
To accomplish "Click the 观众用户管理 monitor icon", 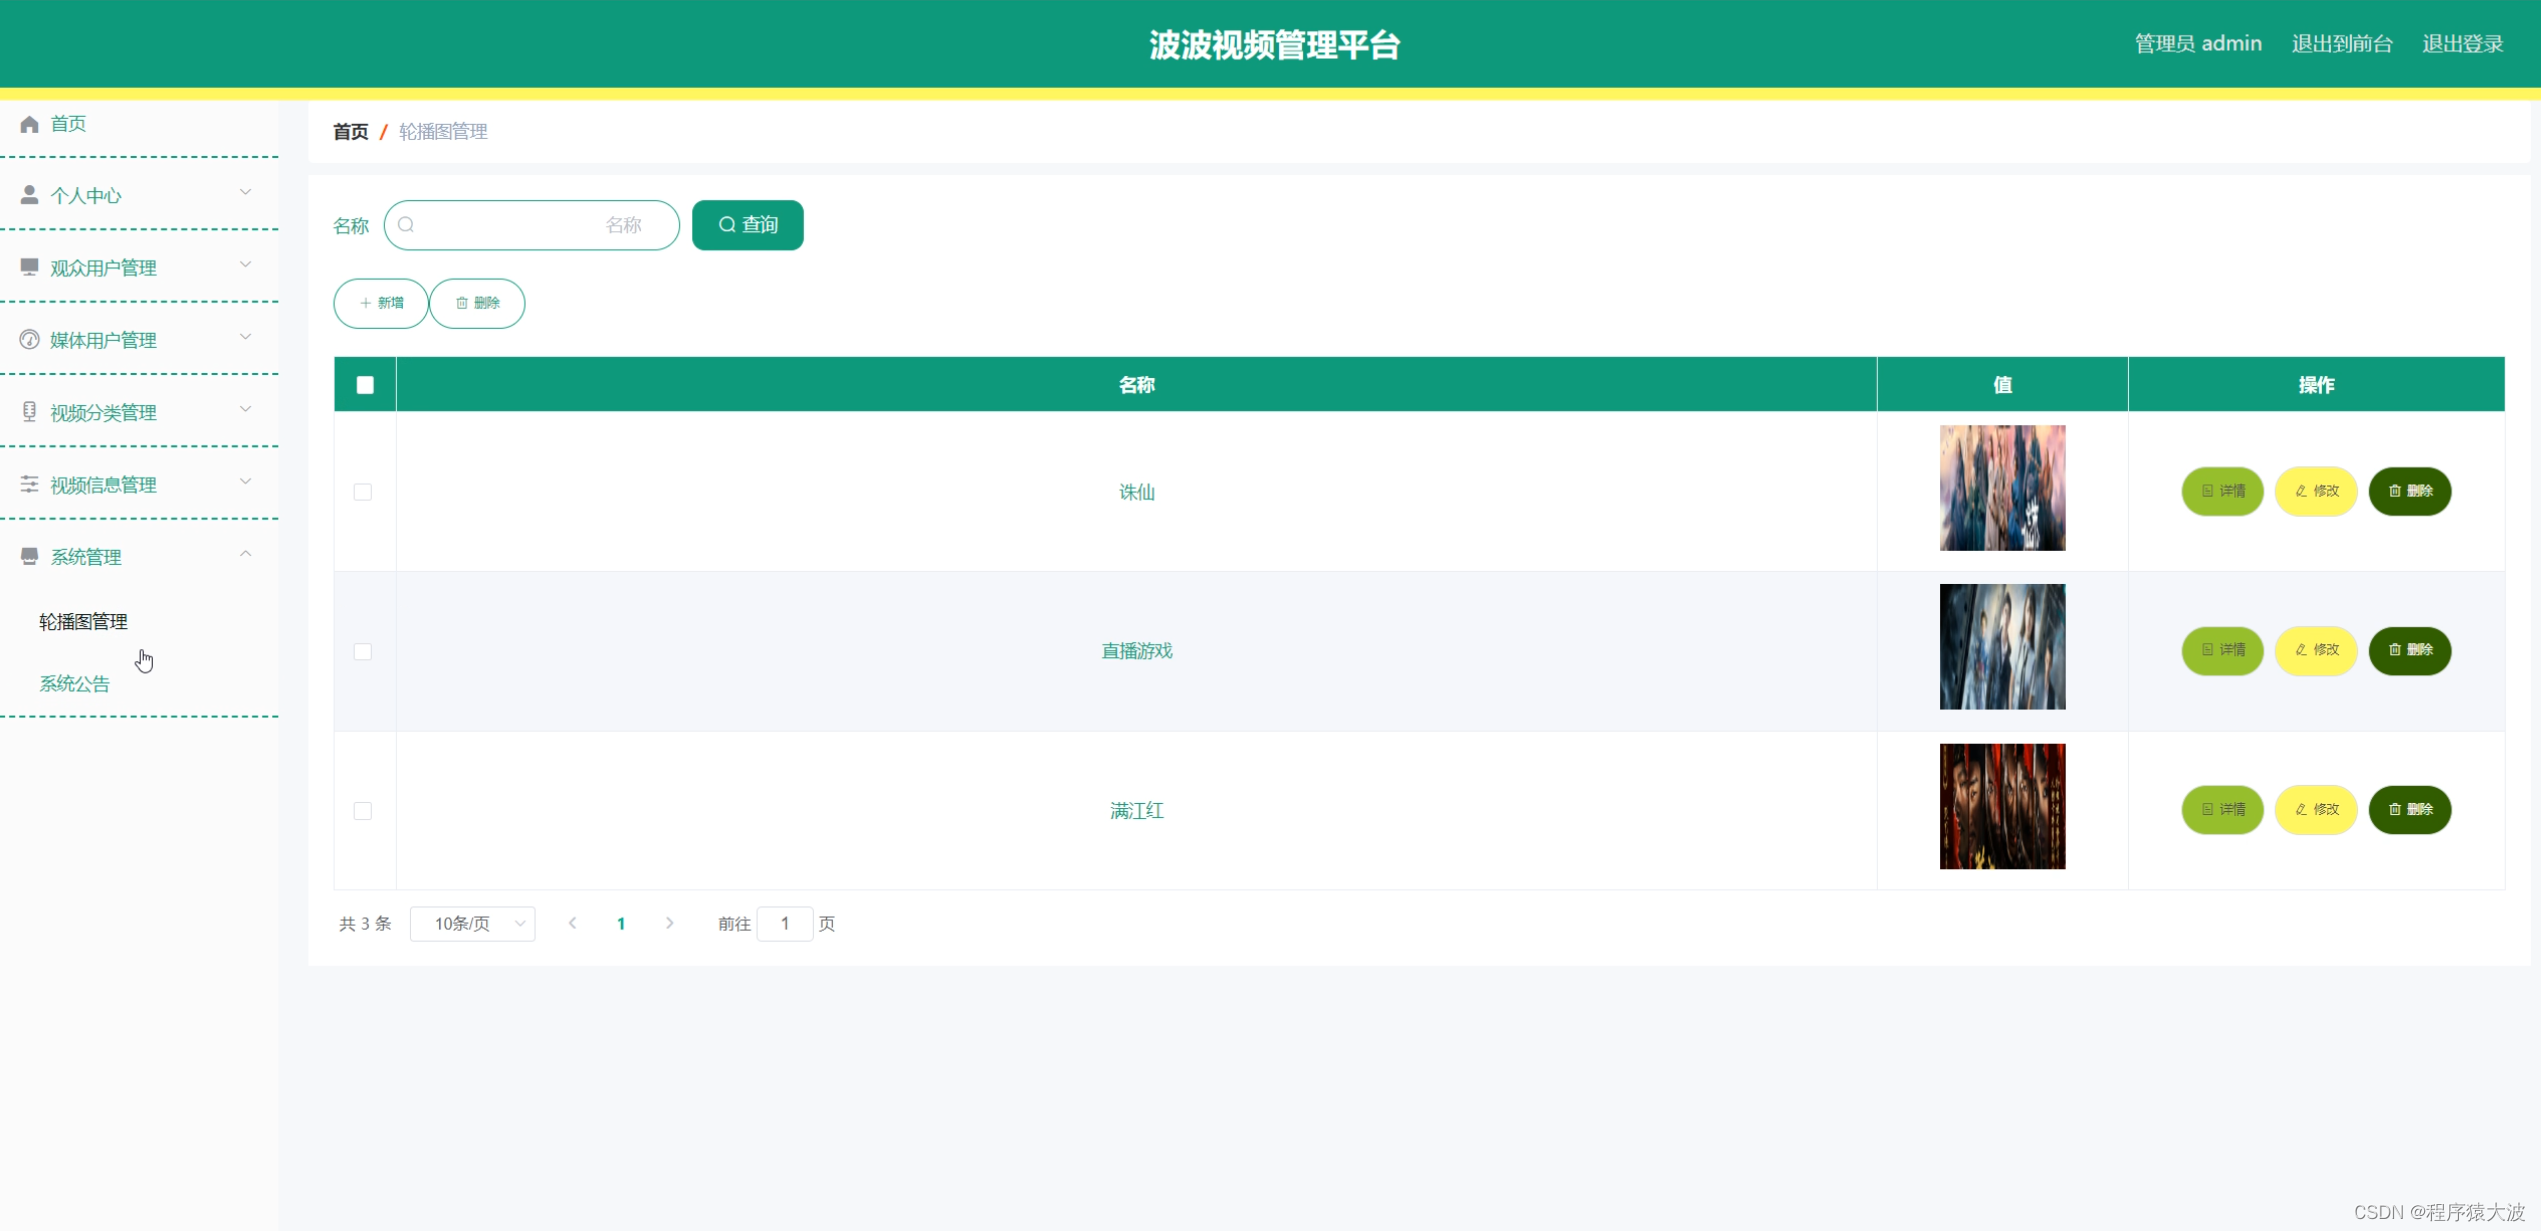I will [28, 266].
